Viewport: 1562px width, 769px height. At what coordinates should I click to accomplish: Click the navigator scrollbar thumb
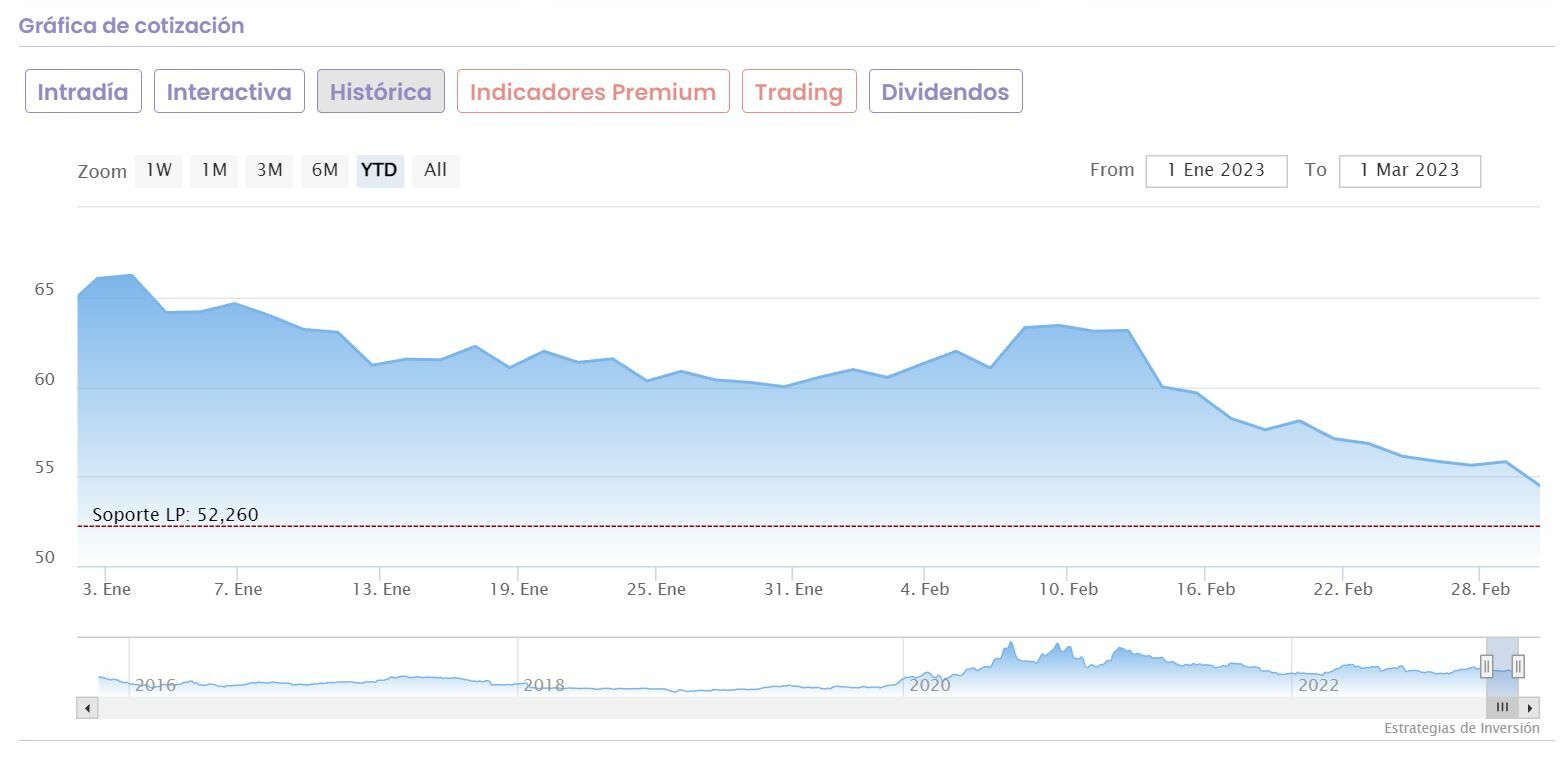(1502, 708)
